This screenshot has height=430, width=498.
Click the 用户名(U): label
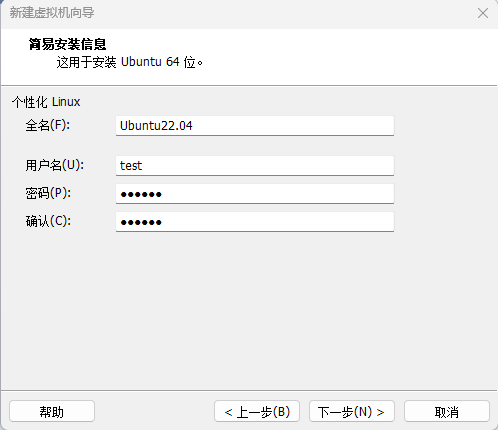tap(55, 165)
